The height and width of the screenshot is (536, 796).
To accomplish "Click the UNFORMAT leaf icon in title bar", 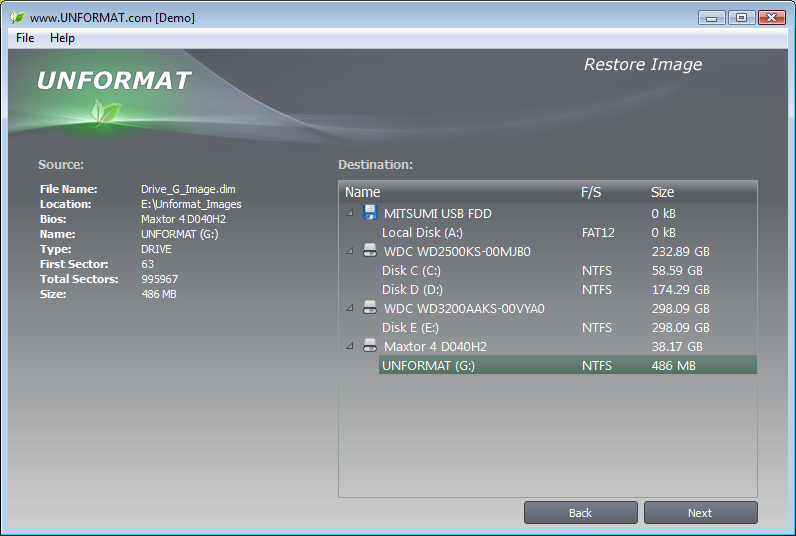I will point(17,17).
